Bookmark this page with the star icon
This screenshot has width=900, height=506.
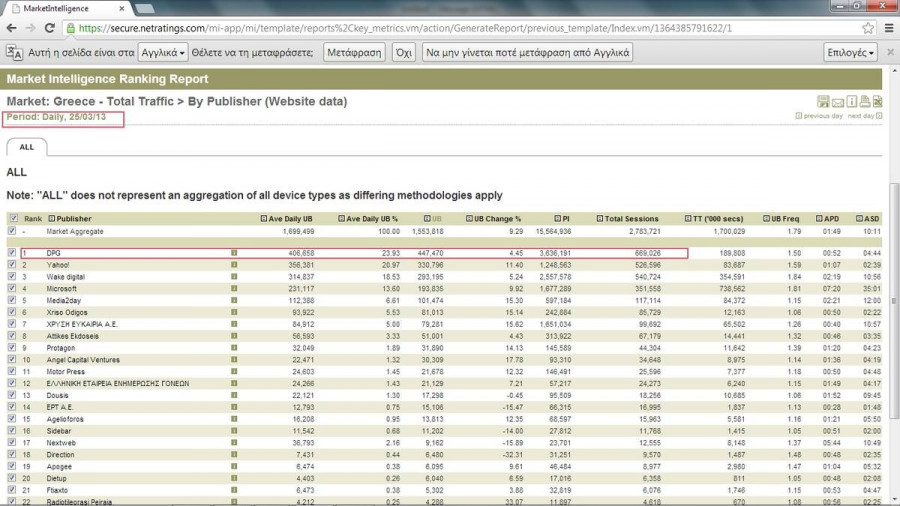(868, 29)
